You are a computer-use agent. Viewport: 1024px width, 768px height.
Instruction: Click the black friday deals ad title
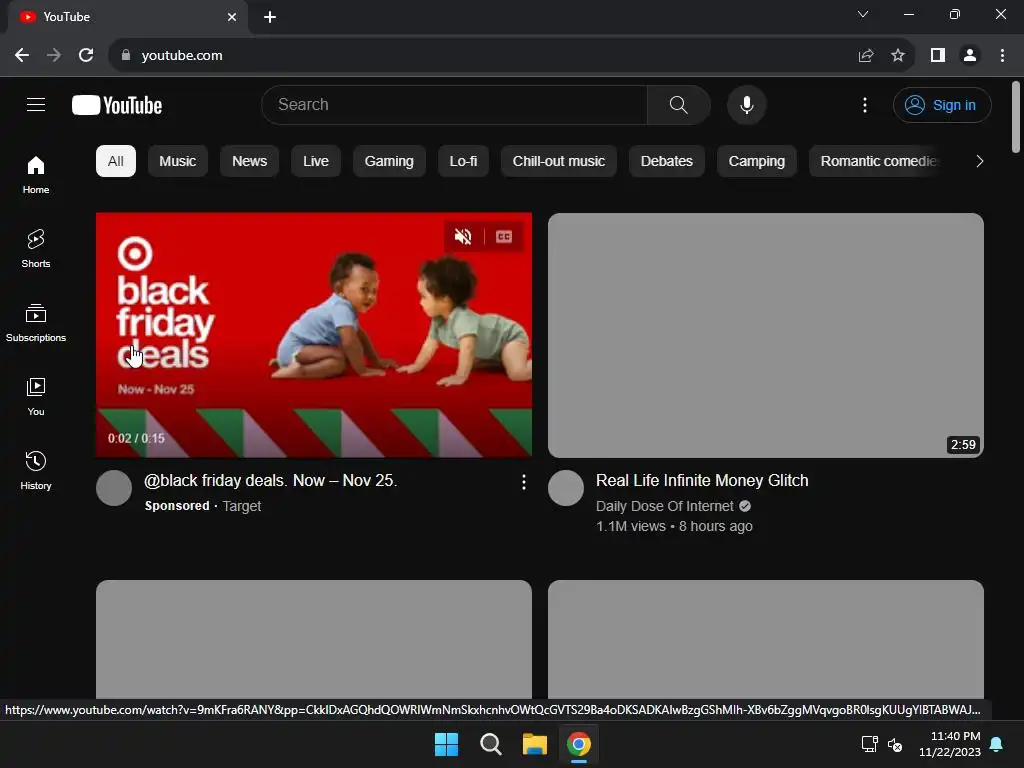pyautogui.click(x=270, y=481)
